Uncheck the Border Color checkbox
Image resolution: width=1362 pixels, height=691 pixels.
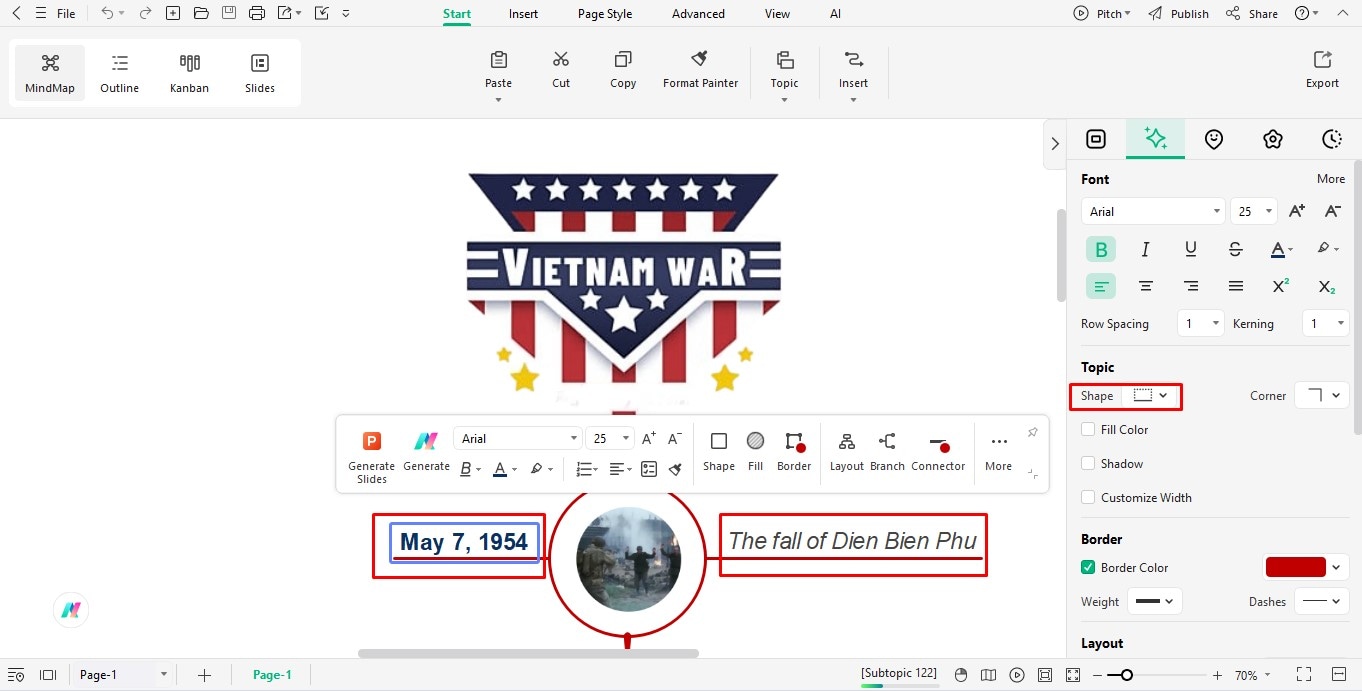[1088, 567]
